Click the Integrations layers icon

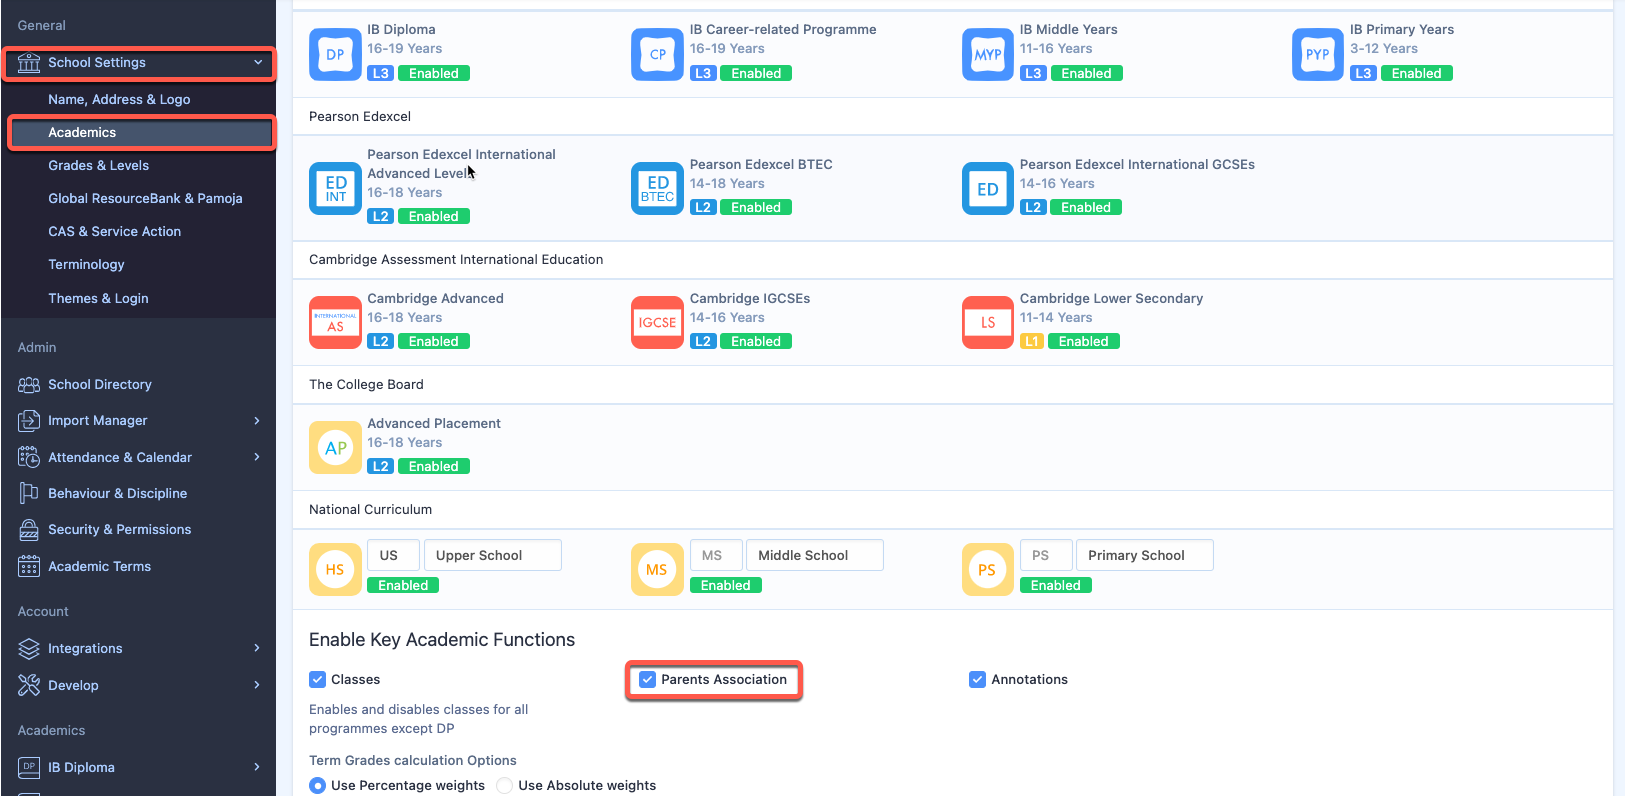pos(29,649)
